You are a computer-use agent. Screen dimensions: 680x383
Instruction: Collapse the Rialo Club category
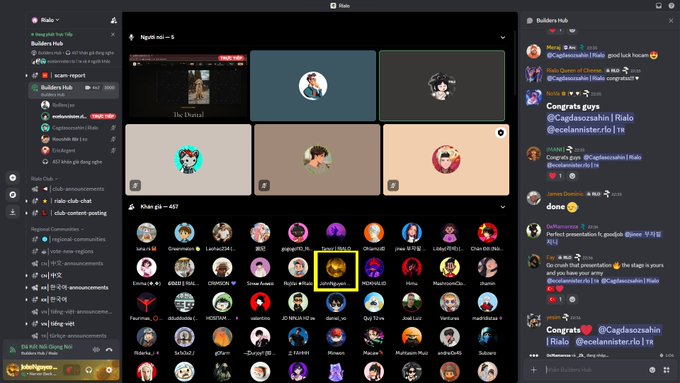coord(44,179)
